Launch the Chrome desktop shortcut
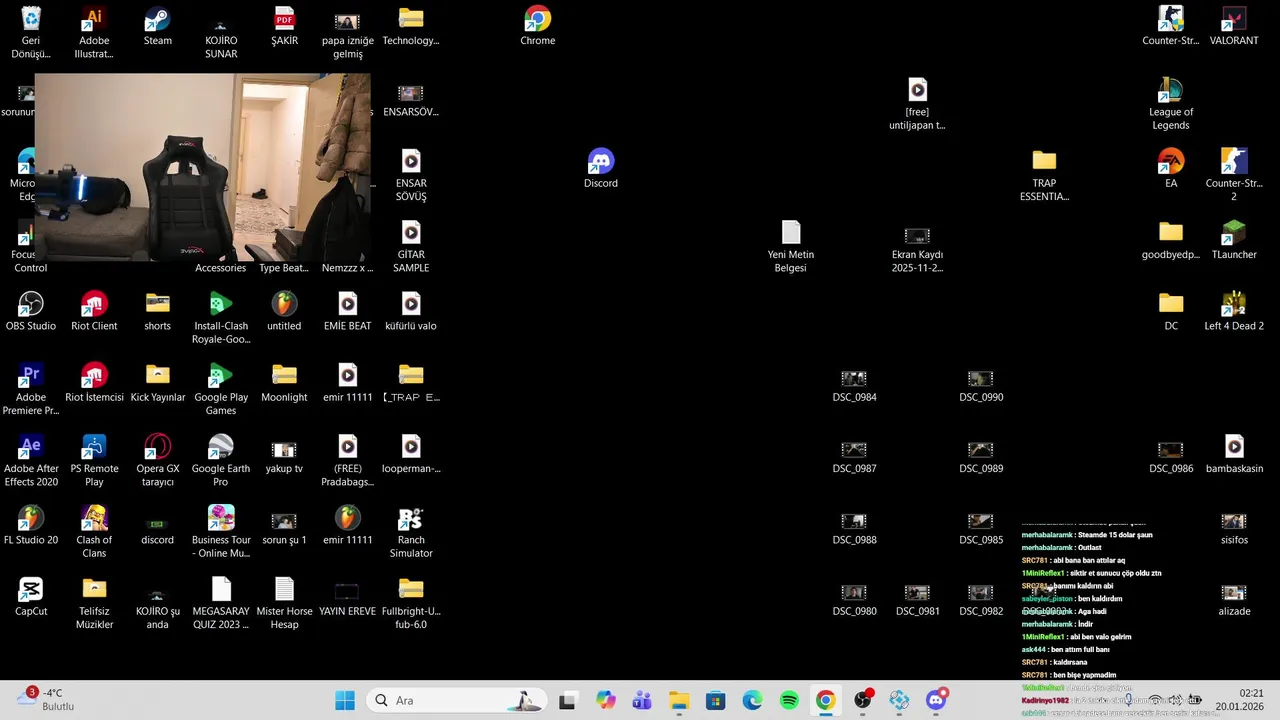 tap(537, 26)
